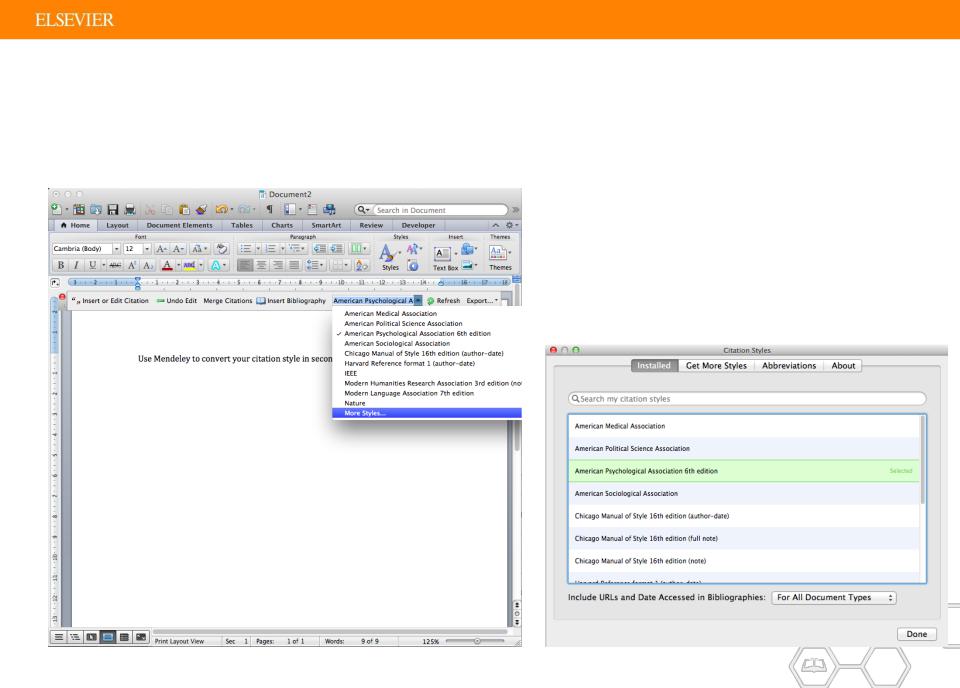Click the Format Painter brush icon
The height and width of the screenshot is (688, 960).
tap(201, 209)
